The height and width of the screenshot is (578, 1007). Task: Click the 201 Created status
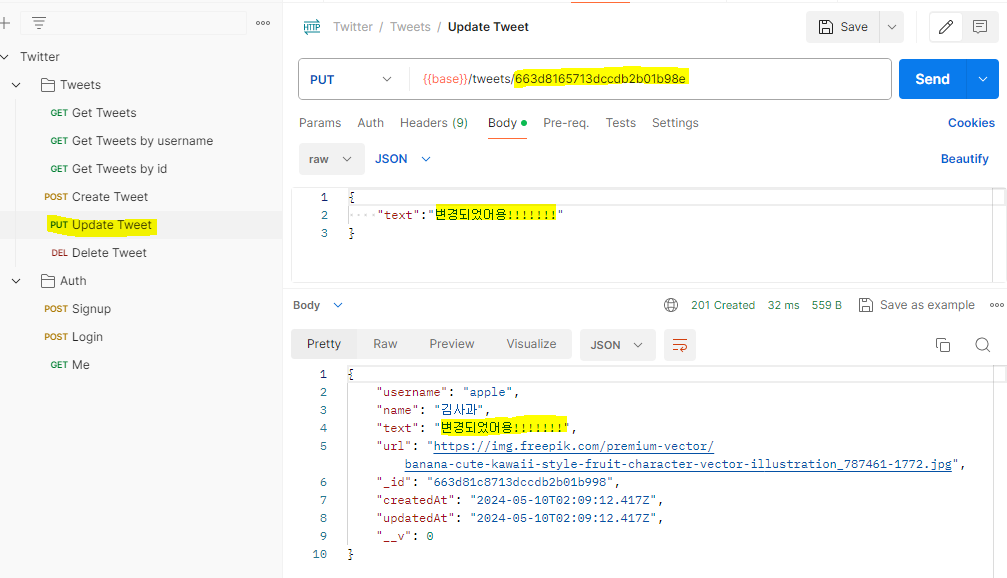723,305
